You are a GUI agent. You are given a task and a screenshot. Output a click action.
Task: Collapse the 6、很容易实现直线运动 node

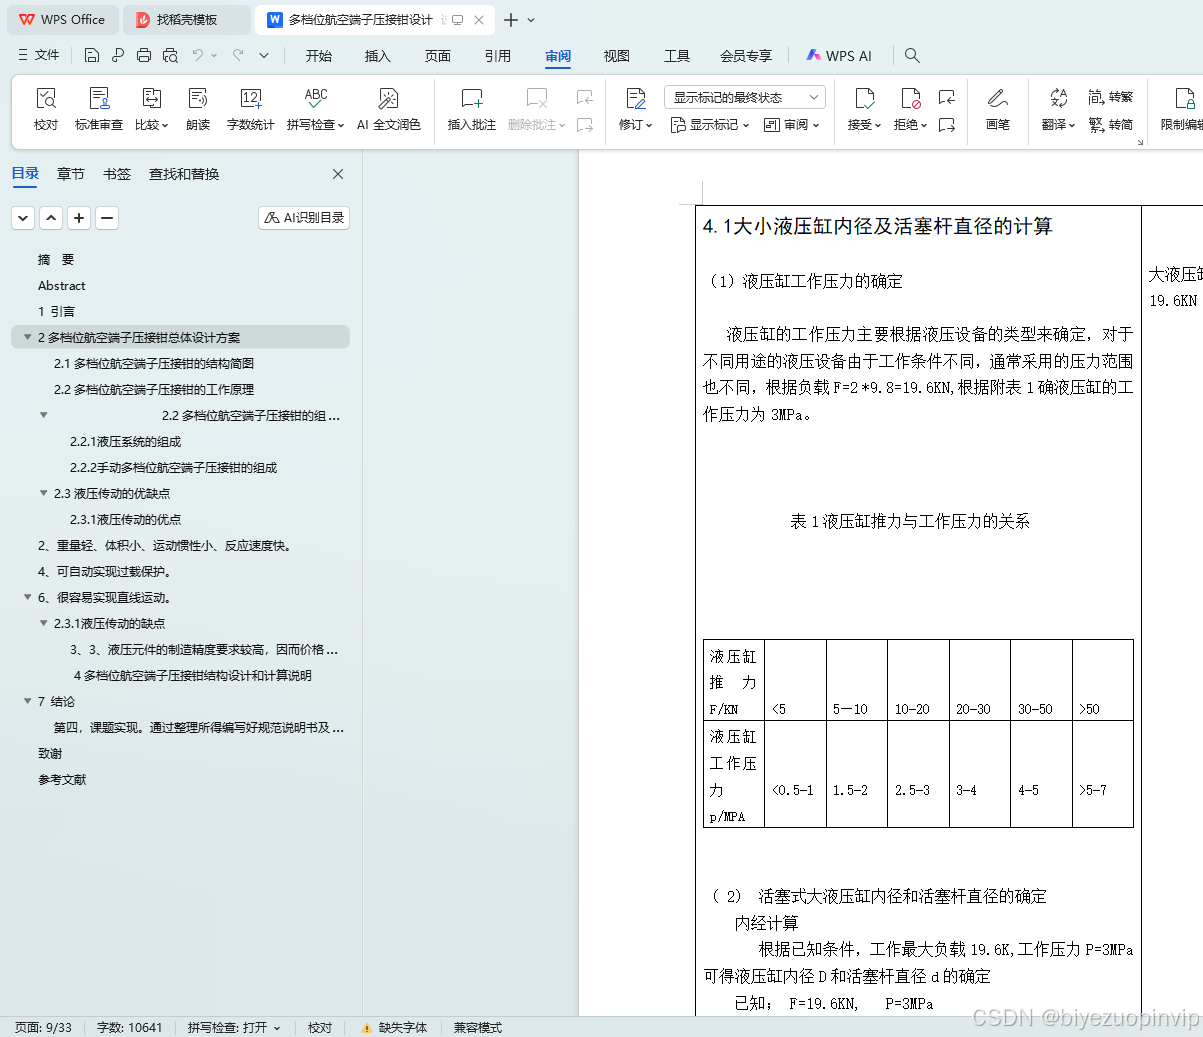[x=27, y=597]
